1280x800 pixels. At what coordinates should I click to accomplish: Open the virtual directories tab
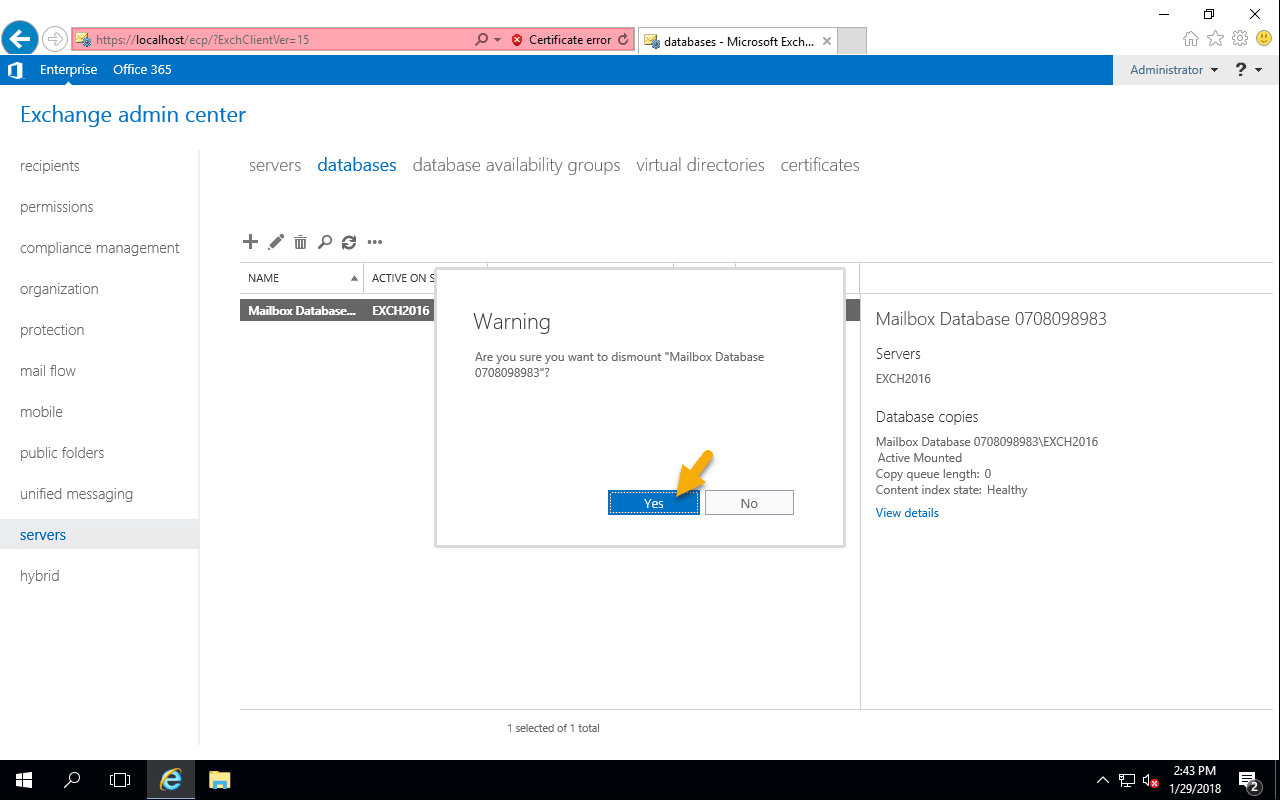[700, 165]
